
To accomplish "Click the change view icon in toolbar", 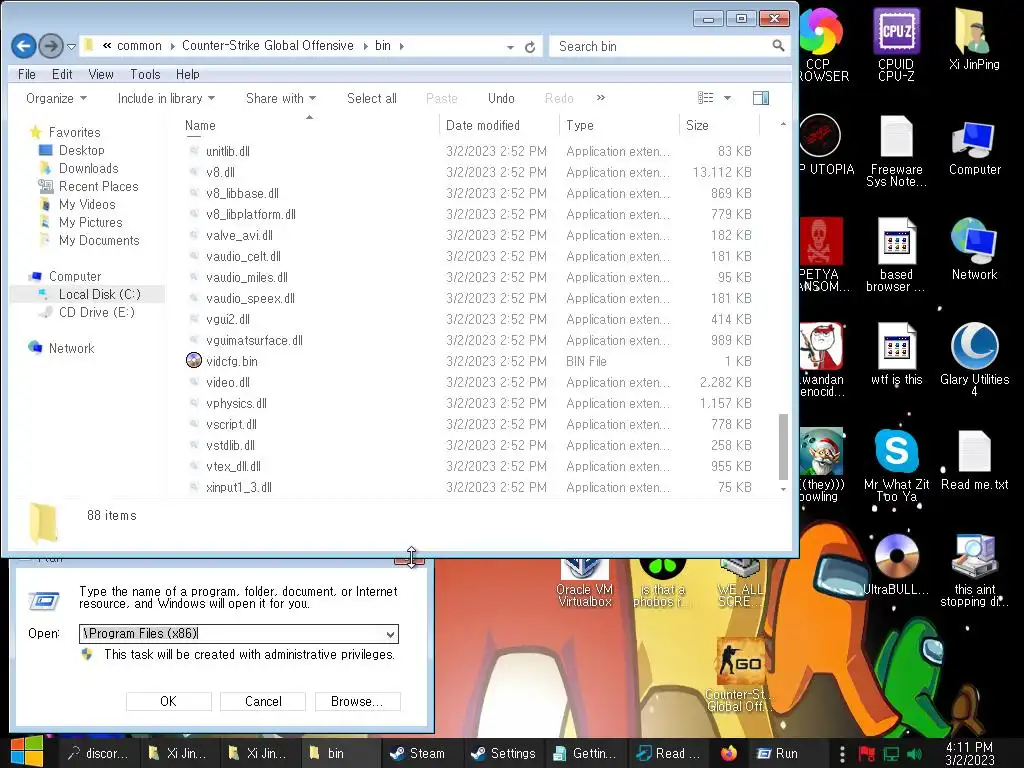I will click(705, 98).
